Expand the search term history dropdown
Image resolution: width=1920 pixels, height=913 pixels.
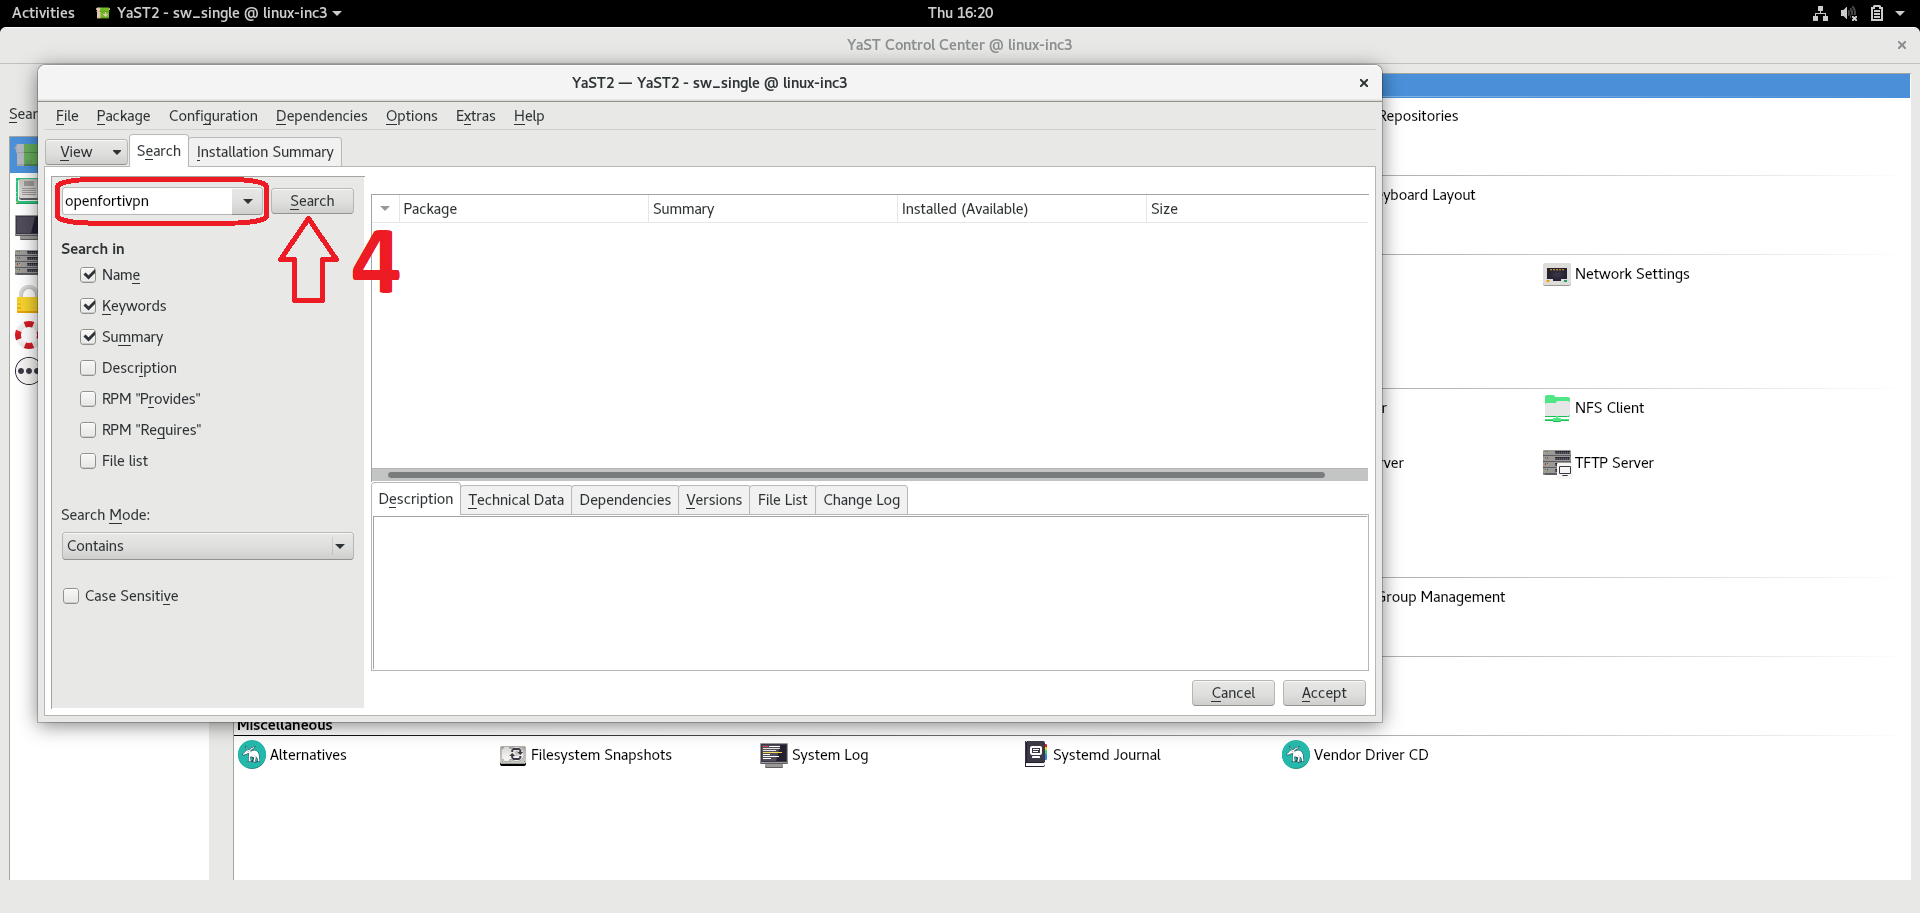[x=247, y=201]
